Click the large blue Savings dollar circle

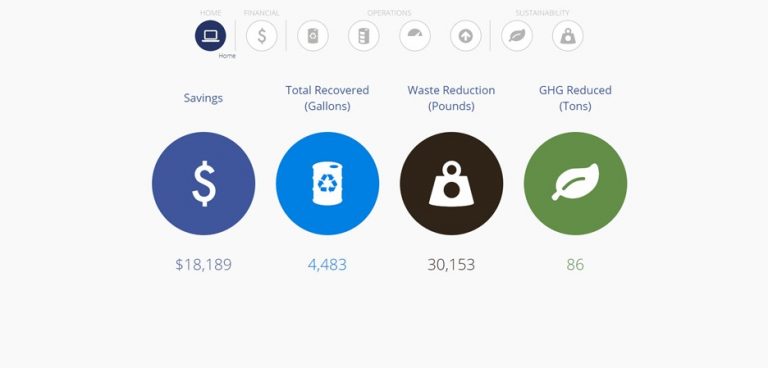203,183
